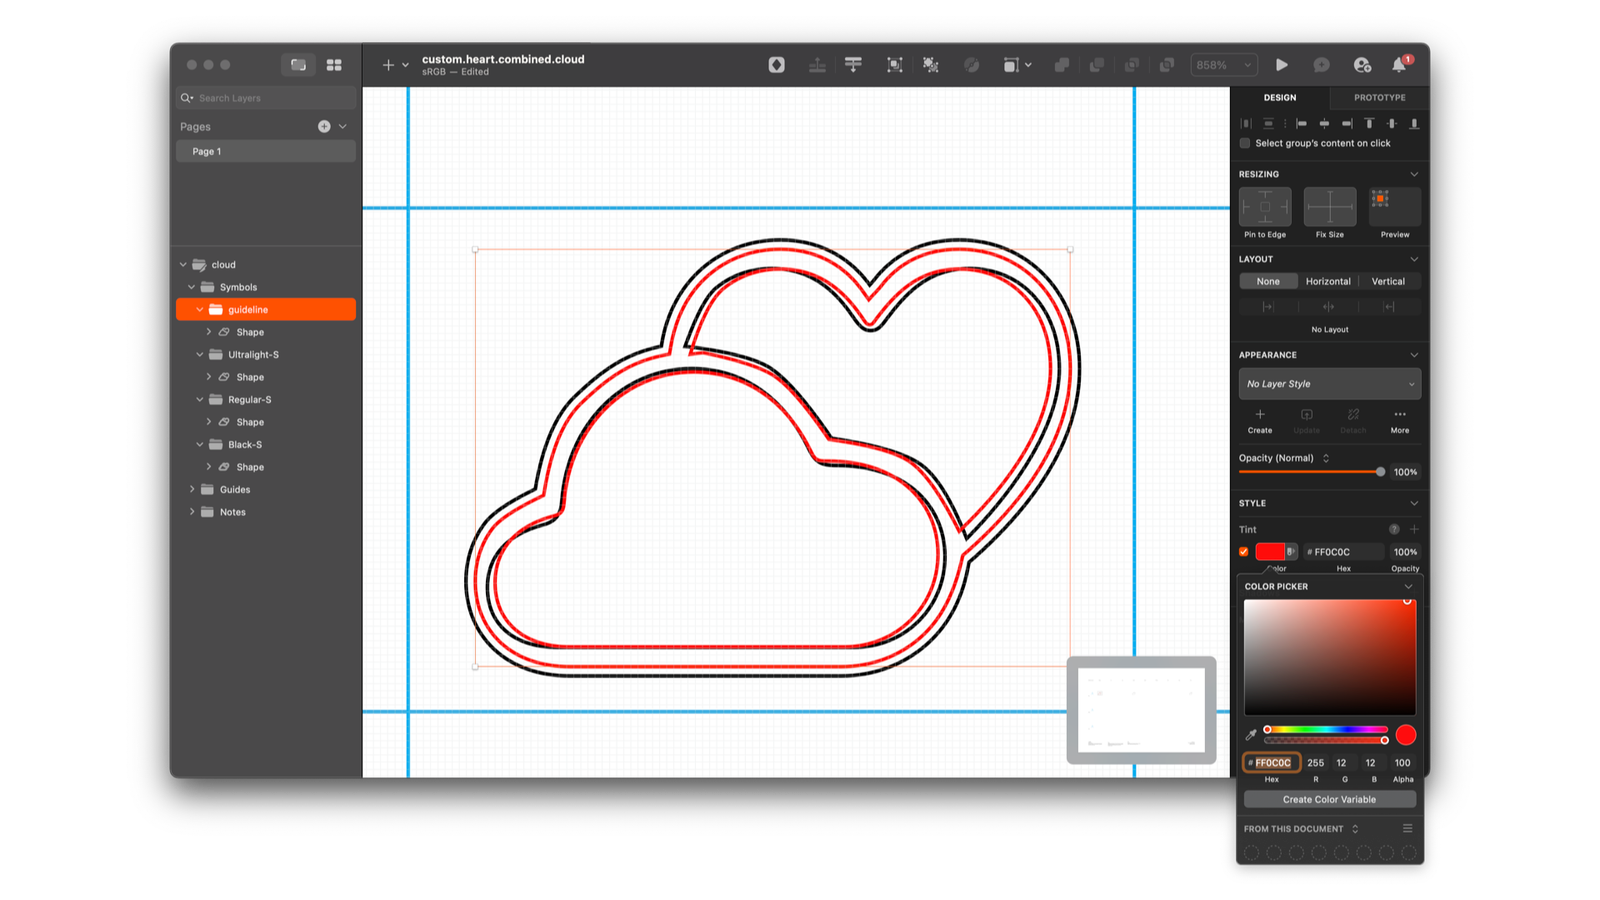Switch to the Prototype tab
Screen dimensions: 1600x900
click(1379, 97)
